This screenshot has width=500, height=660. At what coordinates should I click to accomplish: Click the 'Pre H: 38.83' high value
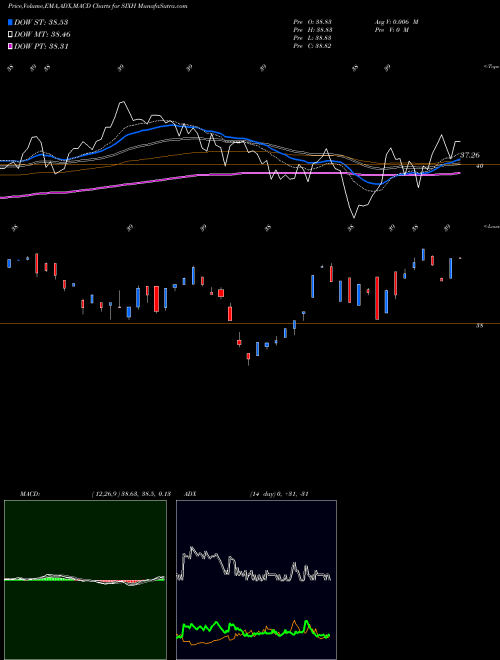(314, 30)
